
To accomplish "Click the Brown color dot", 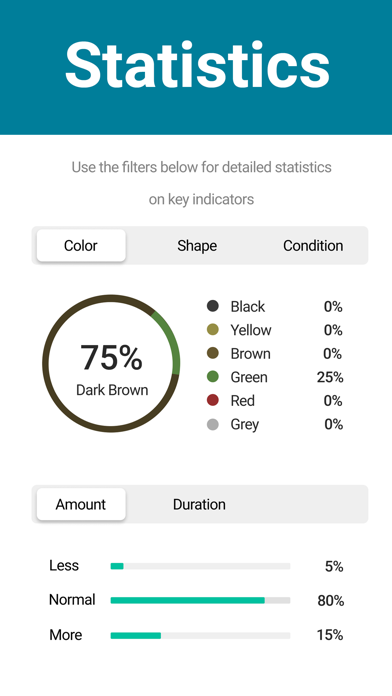I will [x=213, y=353].
